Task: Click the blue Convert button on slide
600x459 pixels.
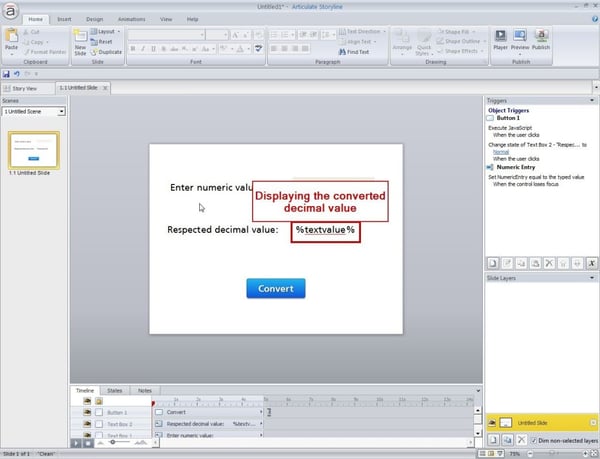Action: coord(276,288)
